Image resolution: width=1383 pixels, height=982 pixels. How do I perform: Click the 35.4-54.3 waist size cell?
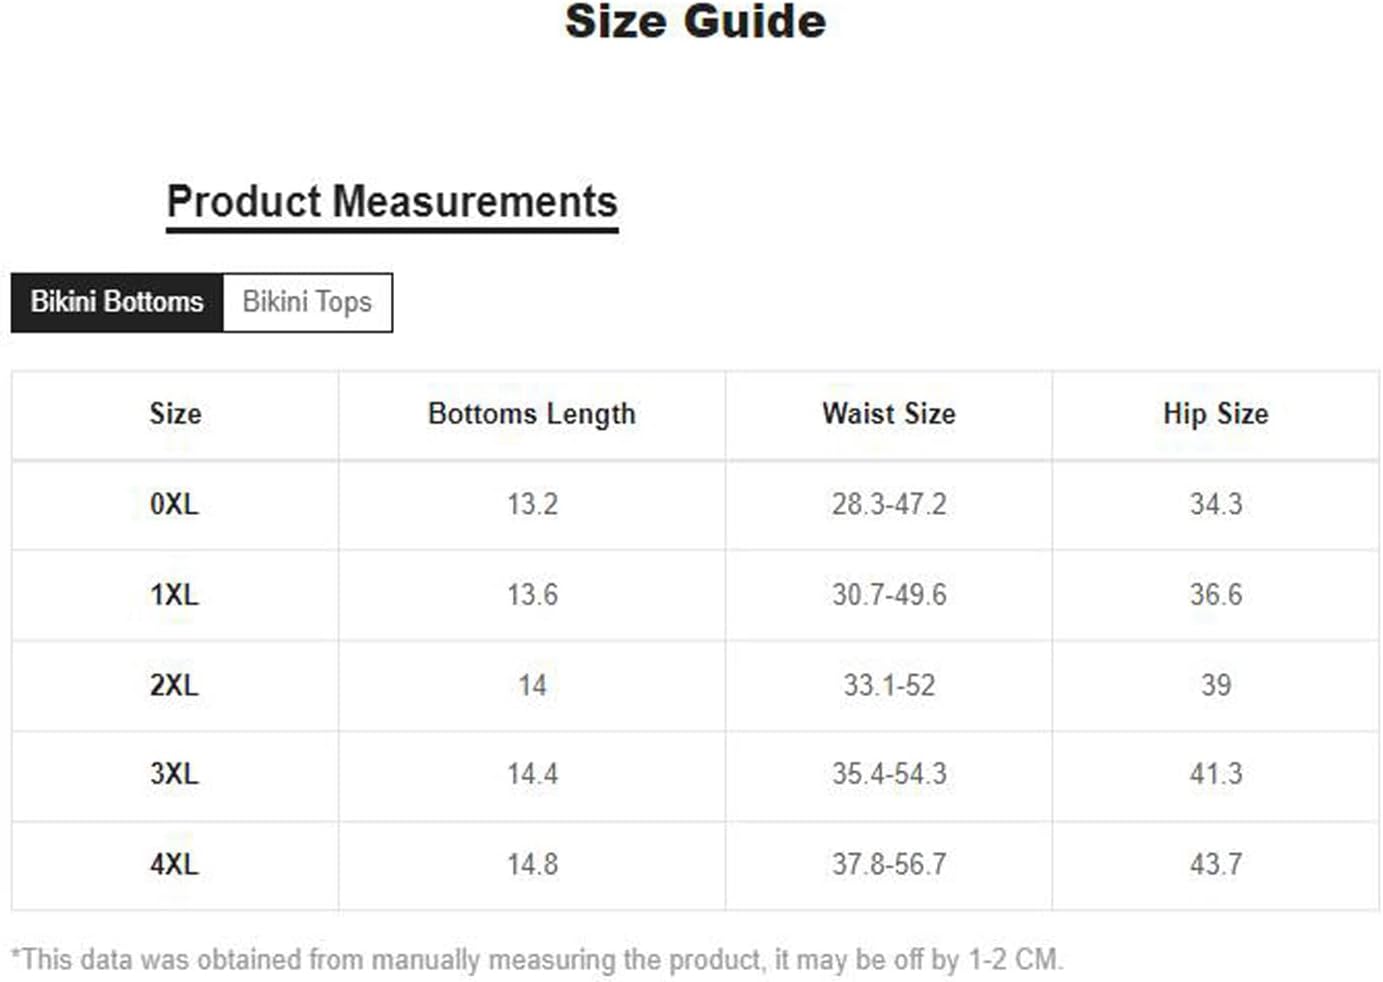click(889, 774)
